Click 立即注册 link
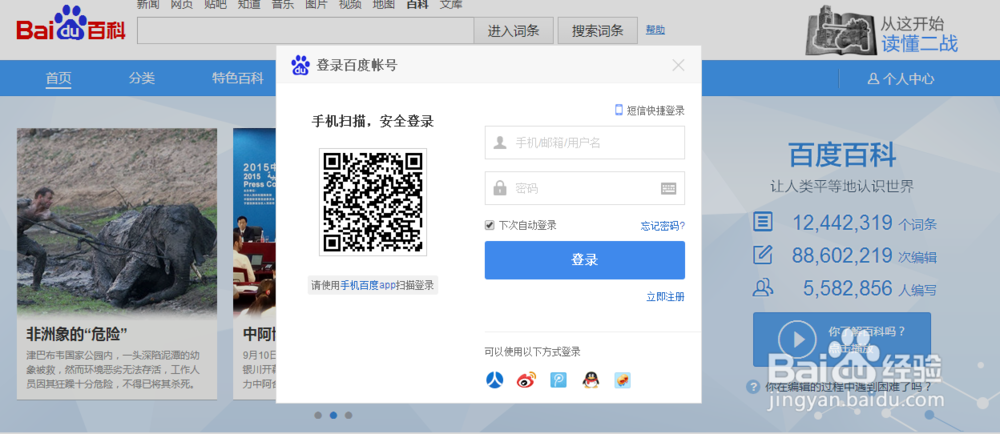 [665, 297]
